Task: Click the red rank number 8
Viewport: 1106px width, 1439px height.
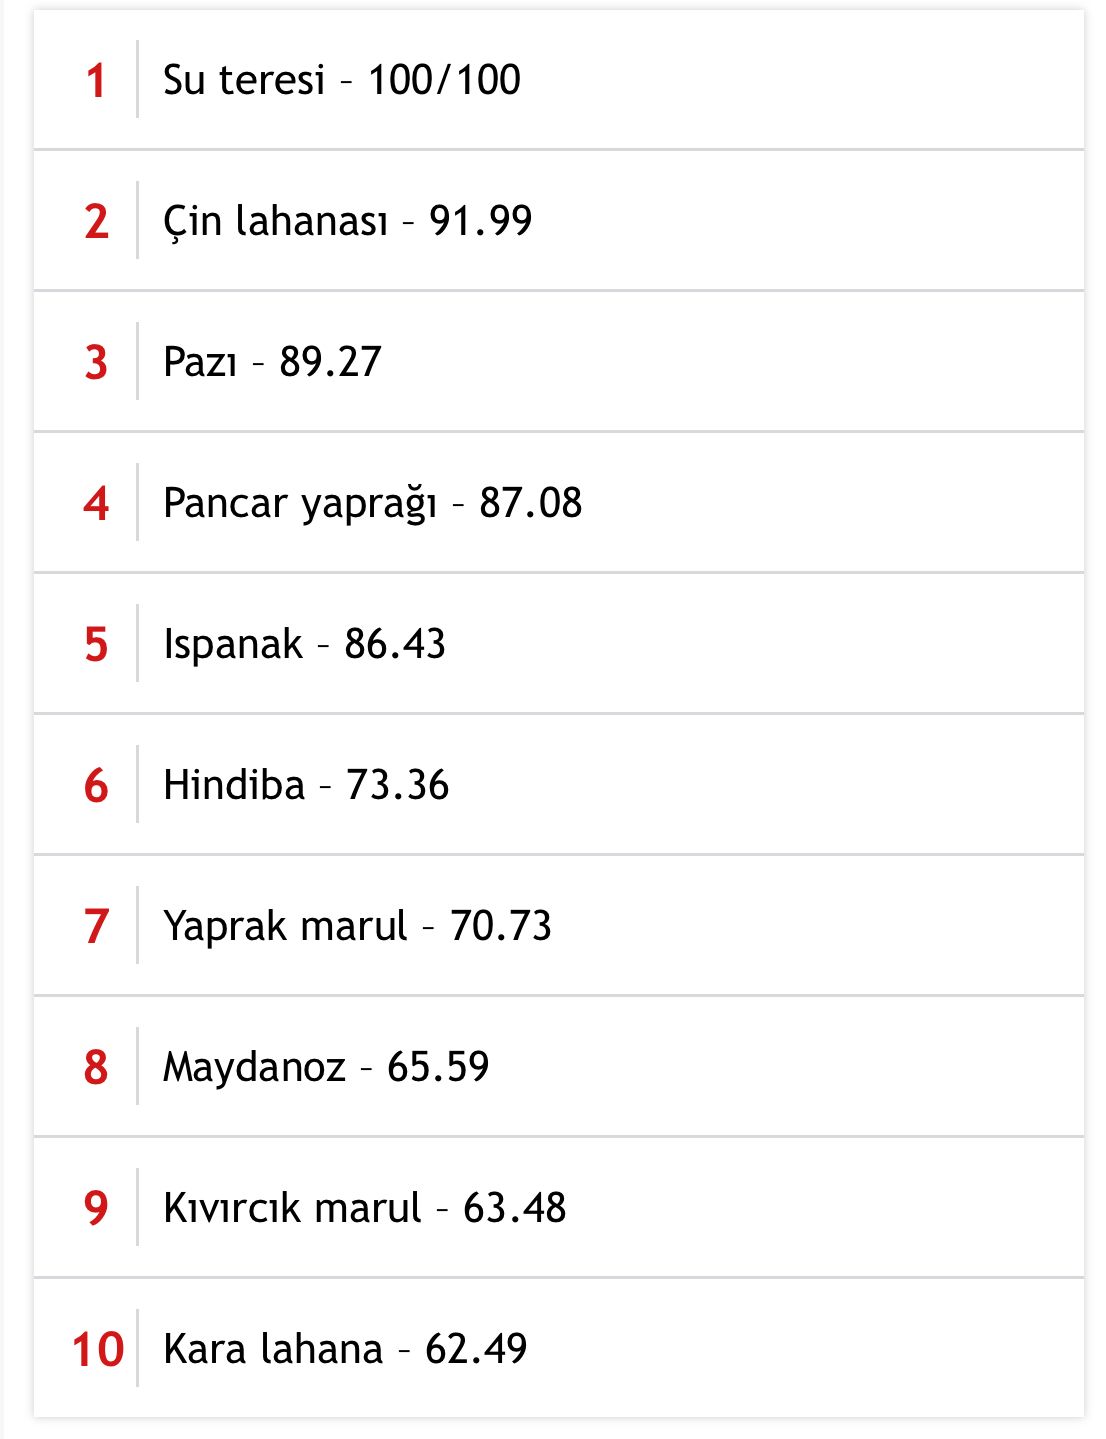Action: click(96, 1068)
